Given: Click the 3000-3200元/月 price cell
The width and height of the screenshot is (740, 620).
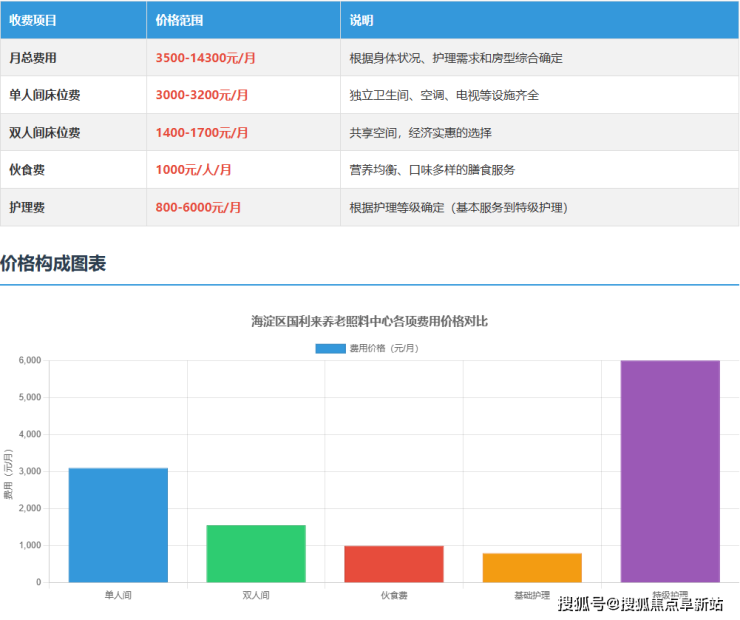Looking at the screenshot, I should [x=202, y=95].
